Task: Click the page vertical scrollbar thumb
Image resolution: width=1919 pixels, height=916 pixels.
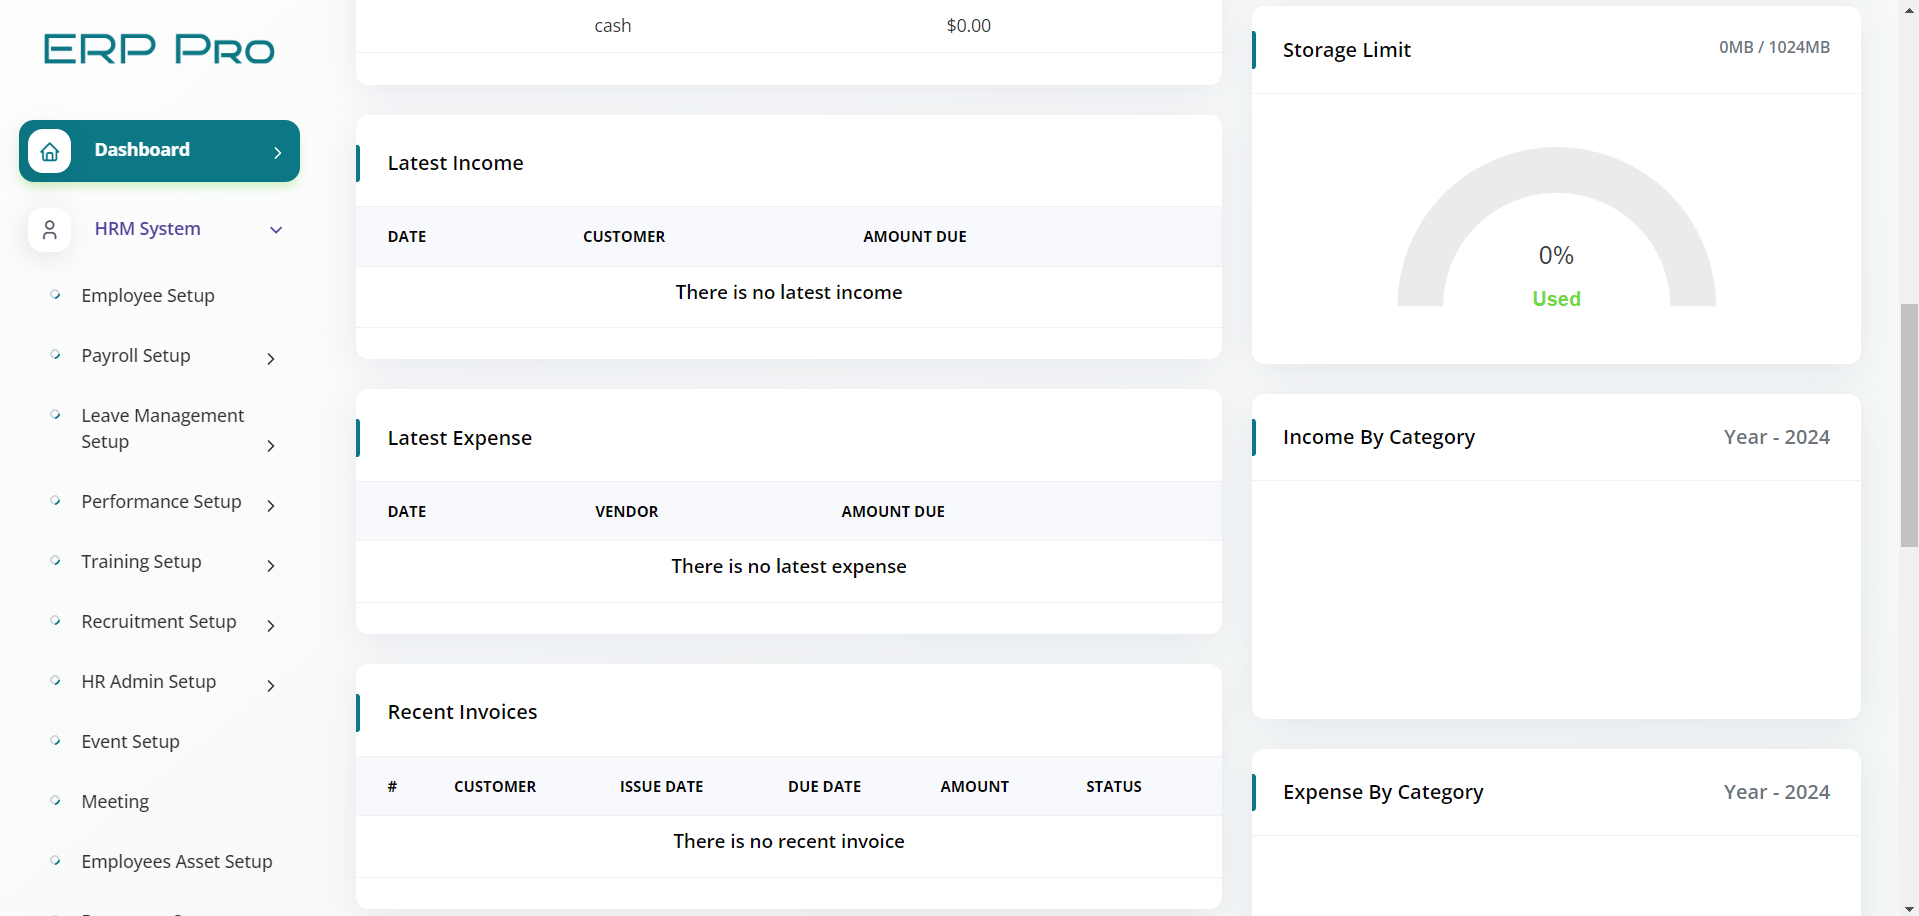Action: point(1909,425)
